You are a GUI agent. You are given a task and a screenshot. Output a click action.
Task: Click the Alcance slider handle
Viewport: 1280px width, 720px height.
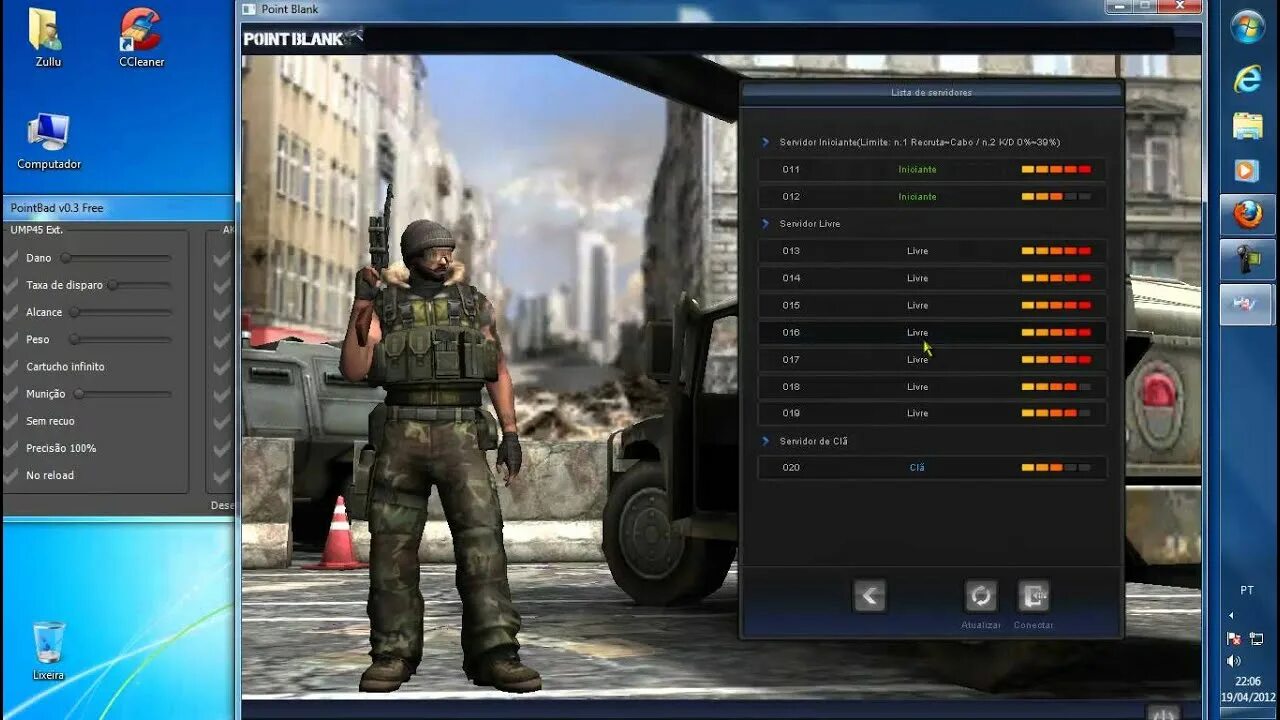point(76,312)
